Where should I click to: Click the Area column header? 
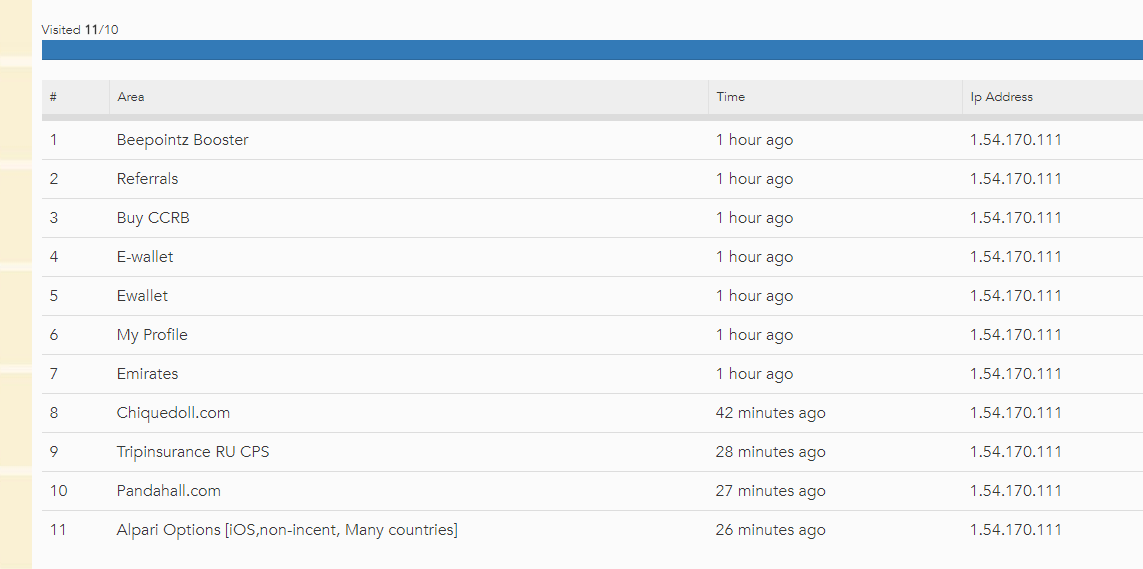point(131,97)
